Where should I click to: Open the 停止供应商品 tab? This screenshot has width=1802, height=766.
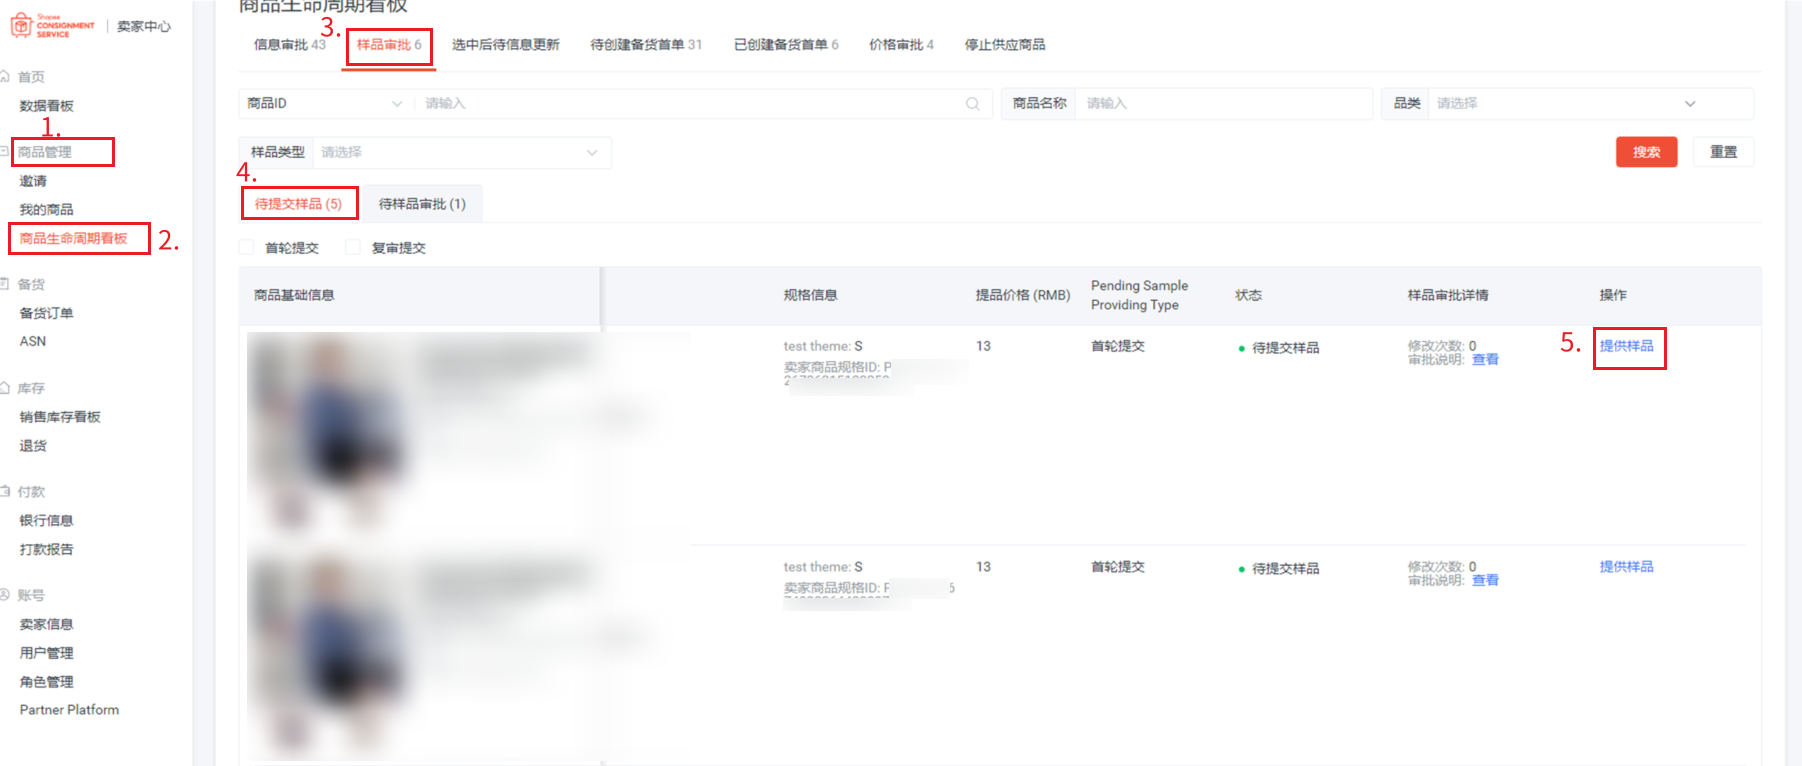1005,45
